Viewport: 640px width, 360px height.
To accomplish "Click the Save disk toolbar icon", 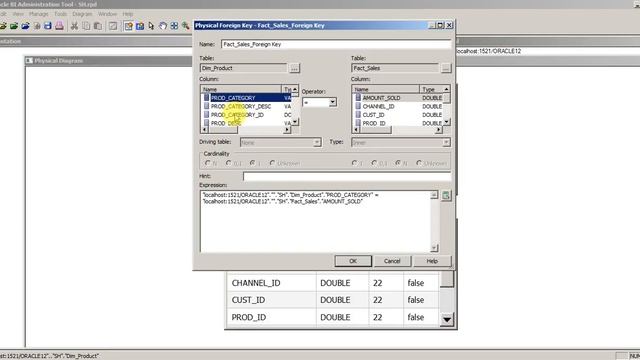I will (48, 26).
